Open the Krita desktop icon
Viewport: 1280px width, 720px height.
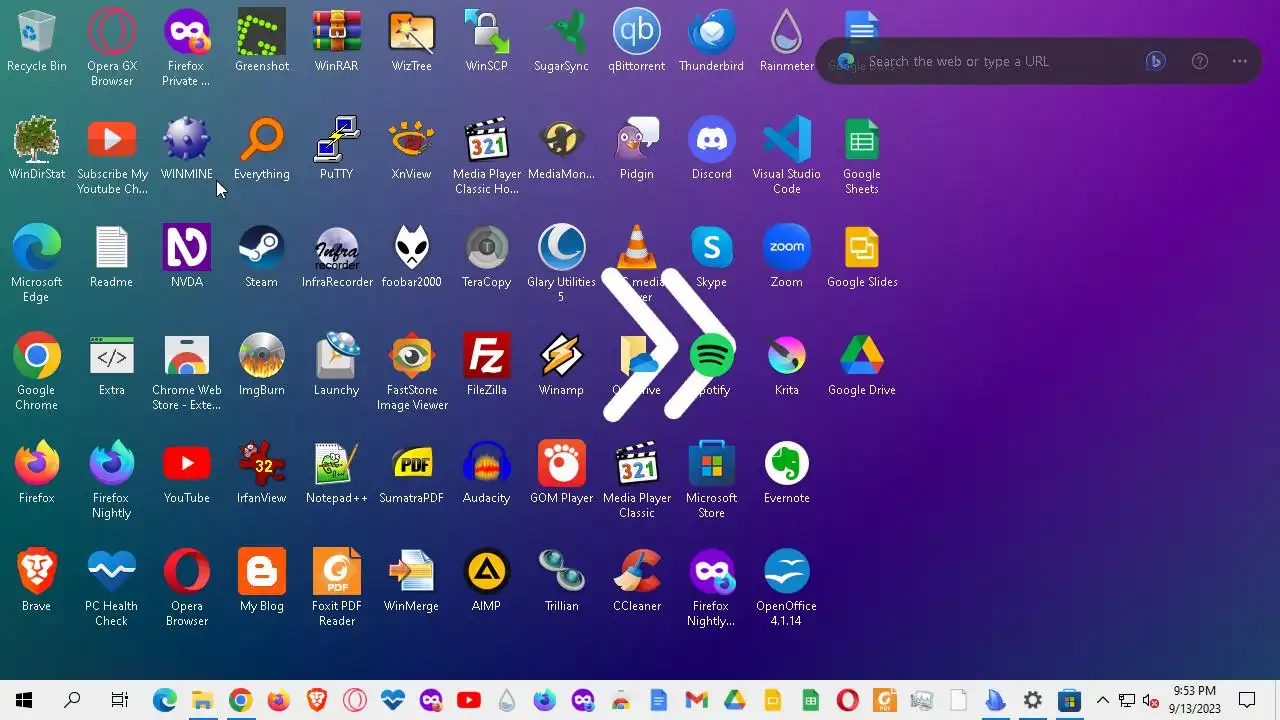click(787, 366)
